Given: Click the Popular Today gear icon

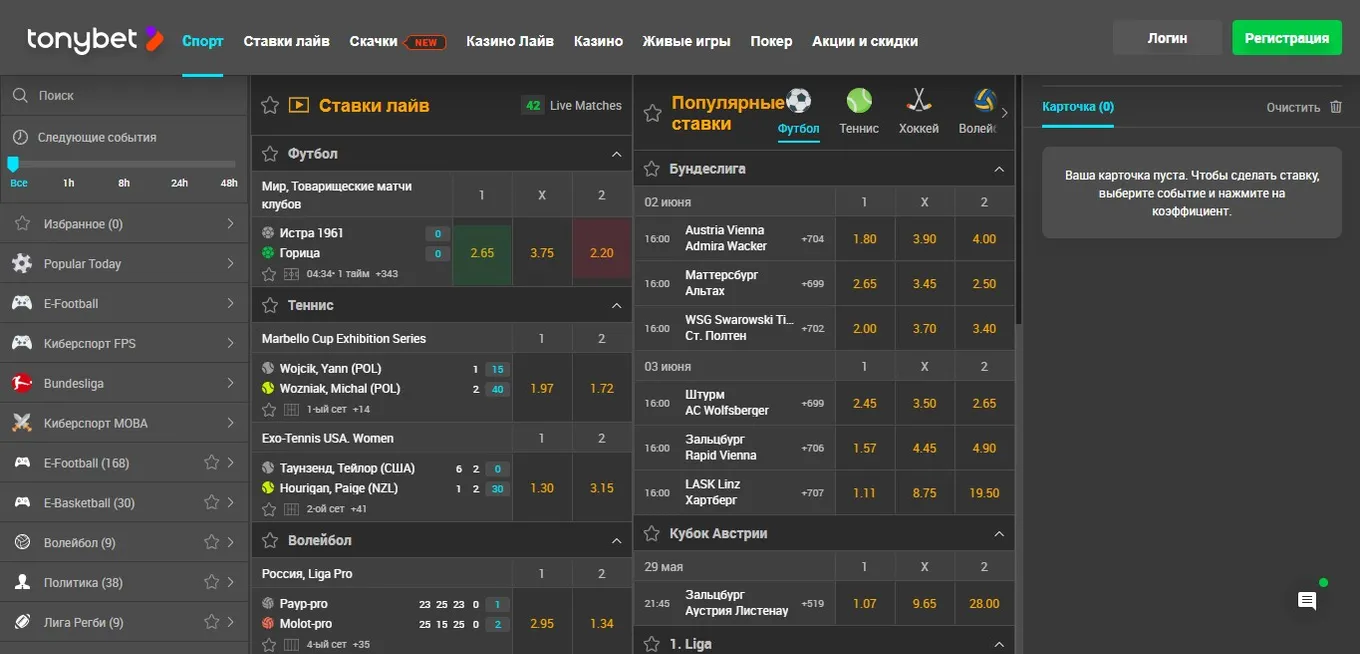Looking at the screenshot, I should point(22,264).
